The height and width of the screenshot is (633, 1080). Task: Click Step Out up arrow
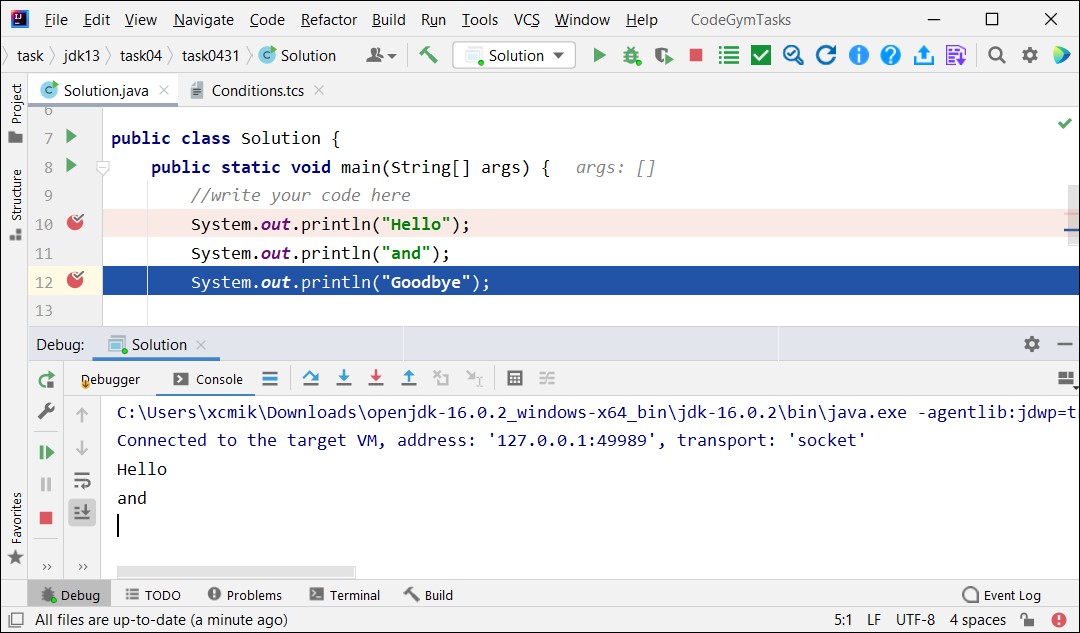408,377
